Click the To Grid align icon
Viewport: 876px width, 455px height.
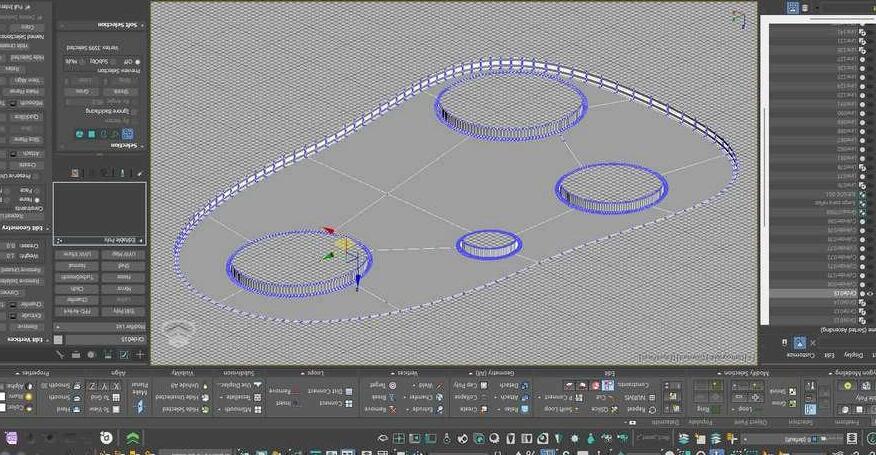[116, 397]
